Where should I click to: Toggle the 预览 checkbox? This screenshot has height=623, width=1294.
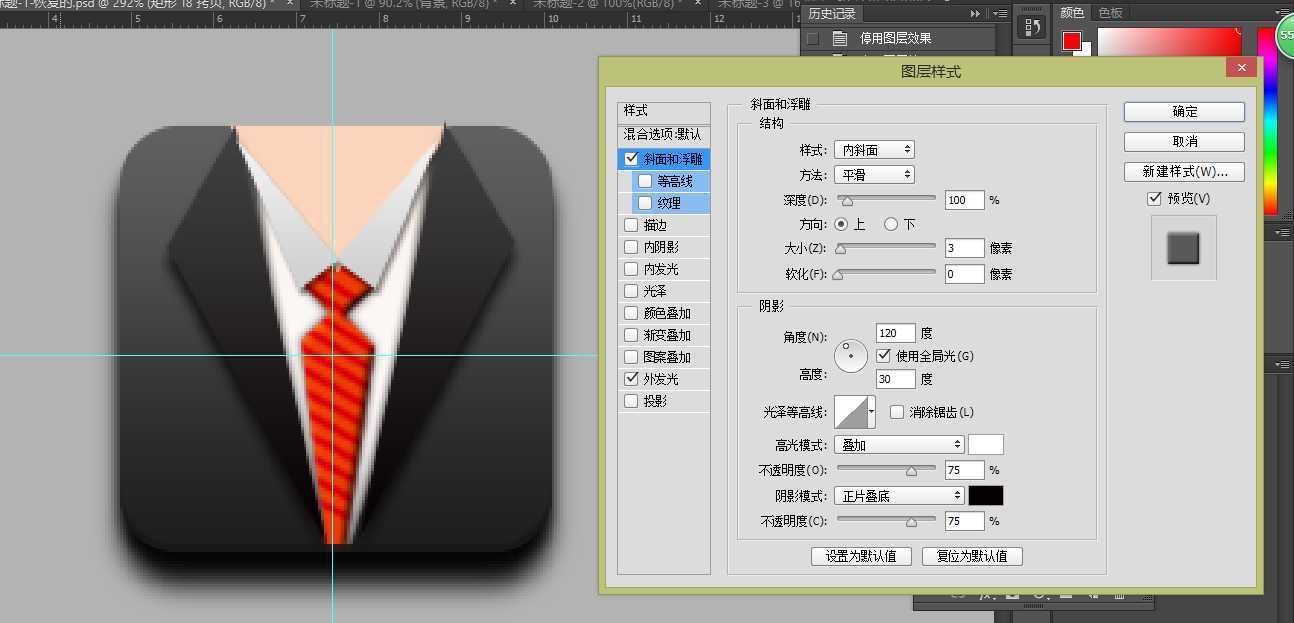click(1155, 198)
